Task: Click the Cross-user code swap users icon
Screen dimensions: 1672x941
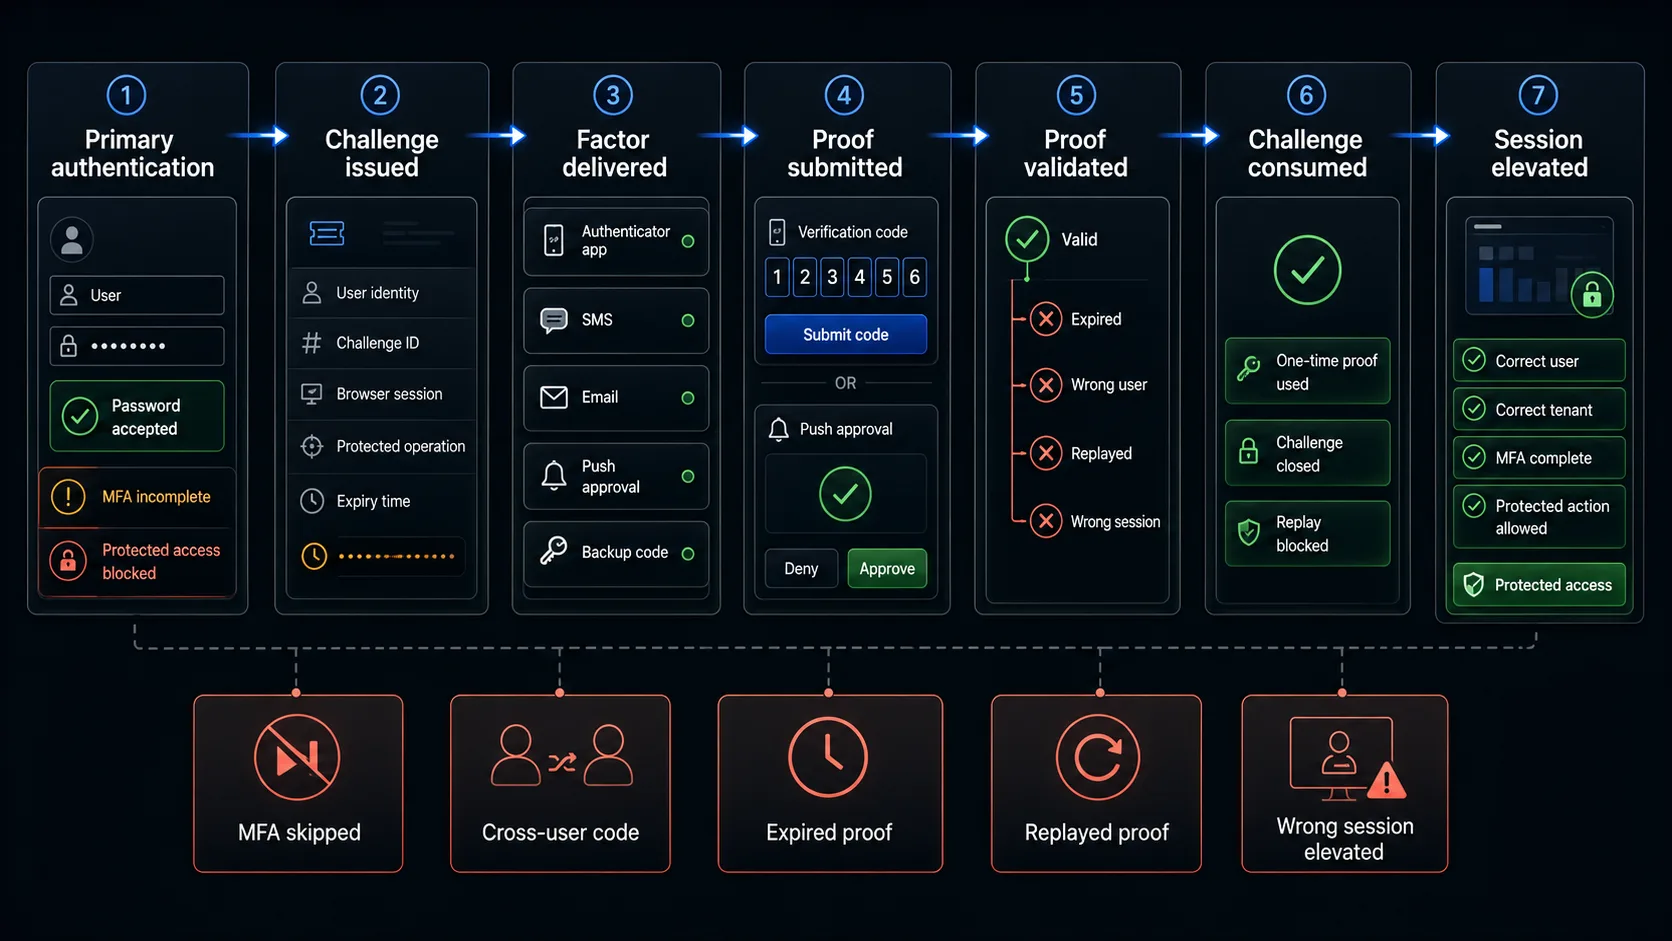Action: click(562, 757)
